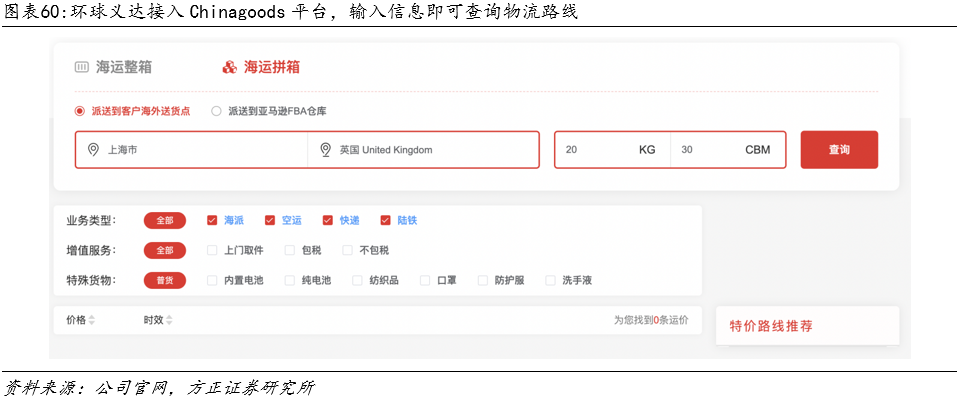This screenshot has width=957, height=396.
Task: Click the location pin icon next to 英国 United Kingdom
Action: 325,149
